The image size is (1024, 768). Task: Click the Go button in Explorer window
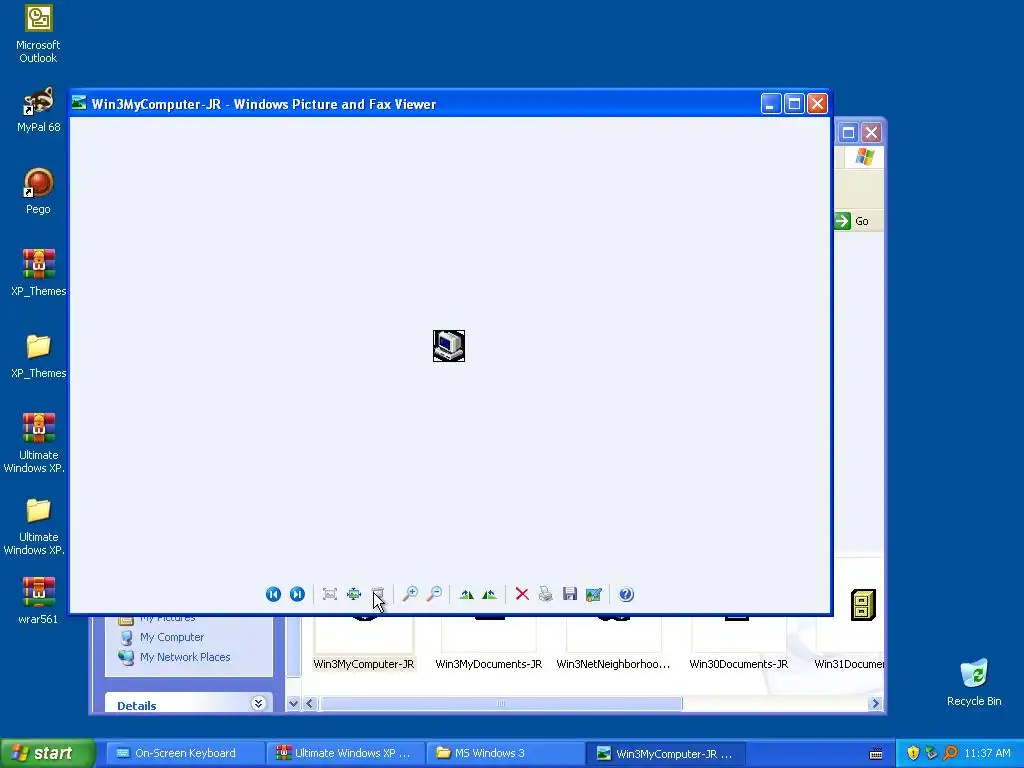(852, 221)
